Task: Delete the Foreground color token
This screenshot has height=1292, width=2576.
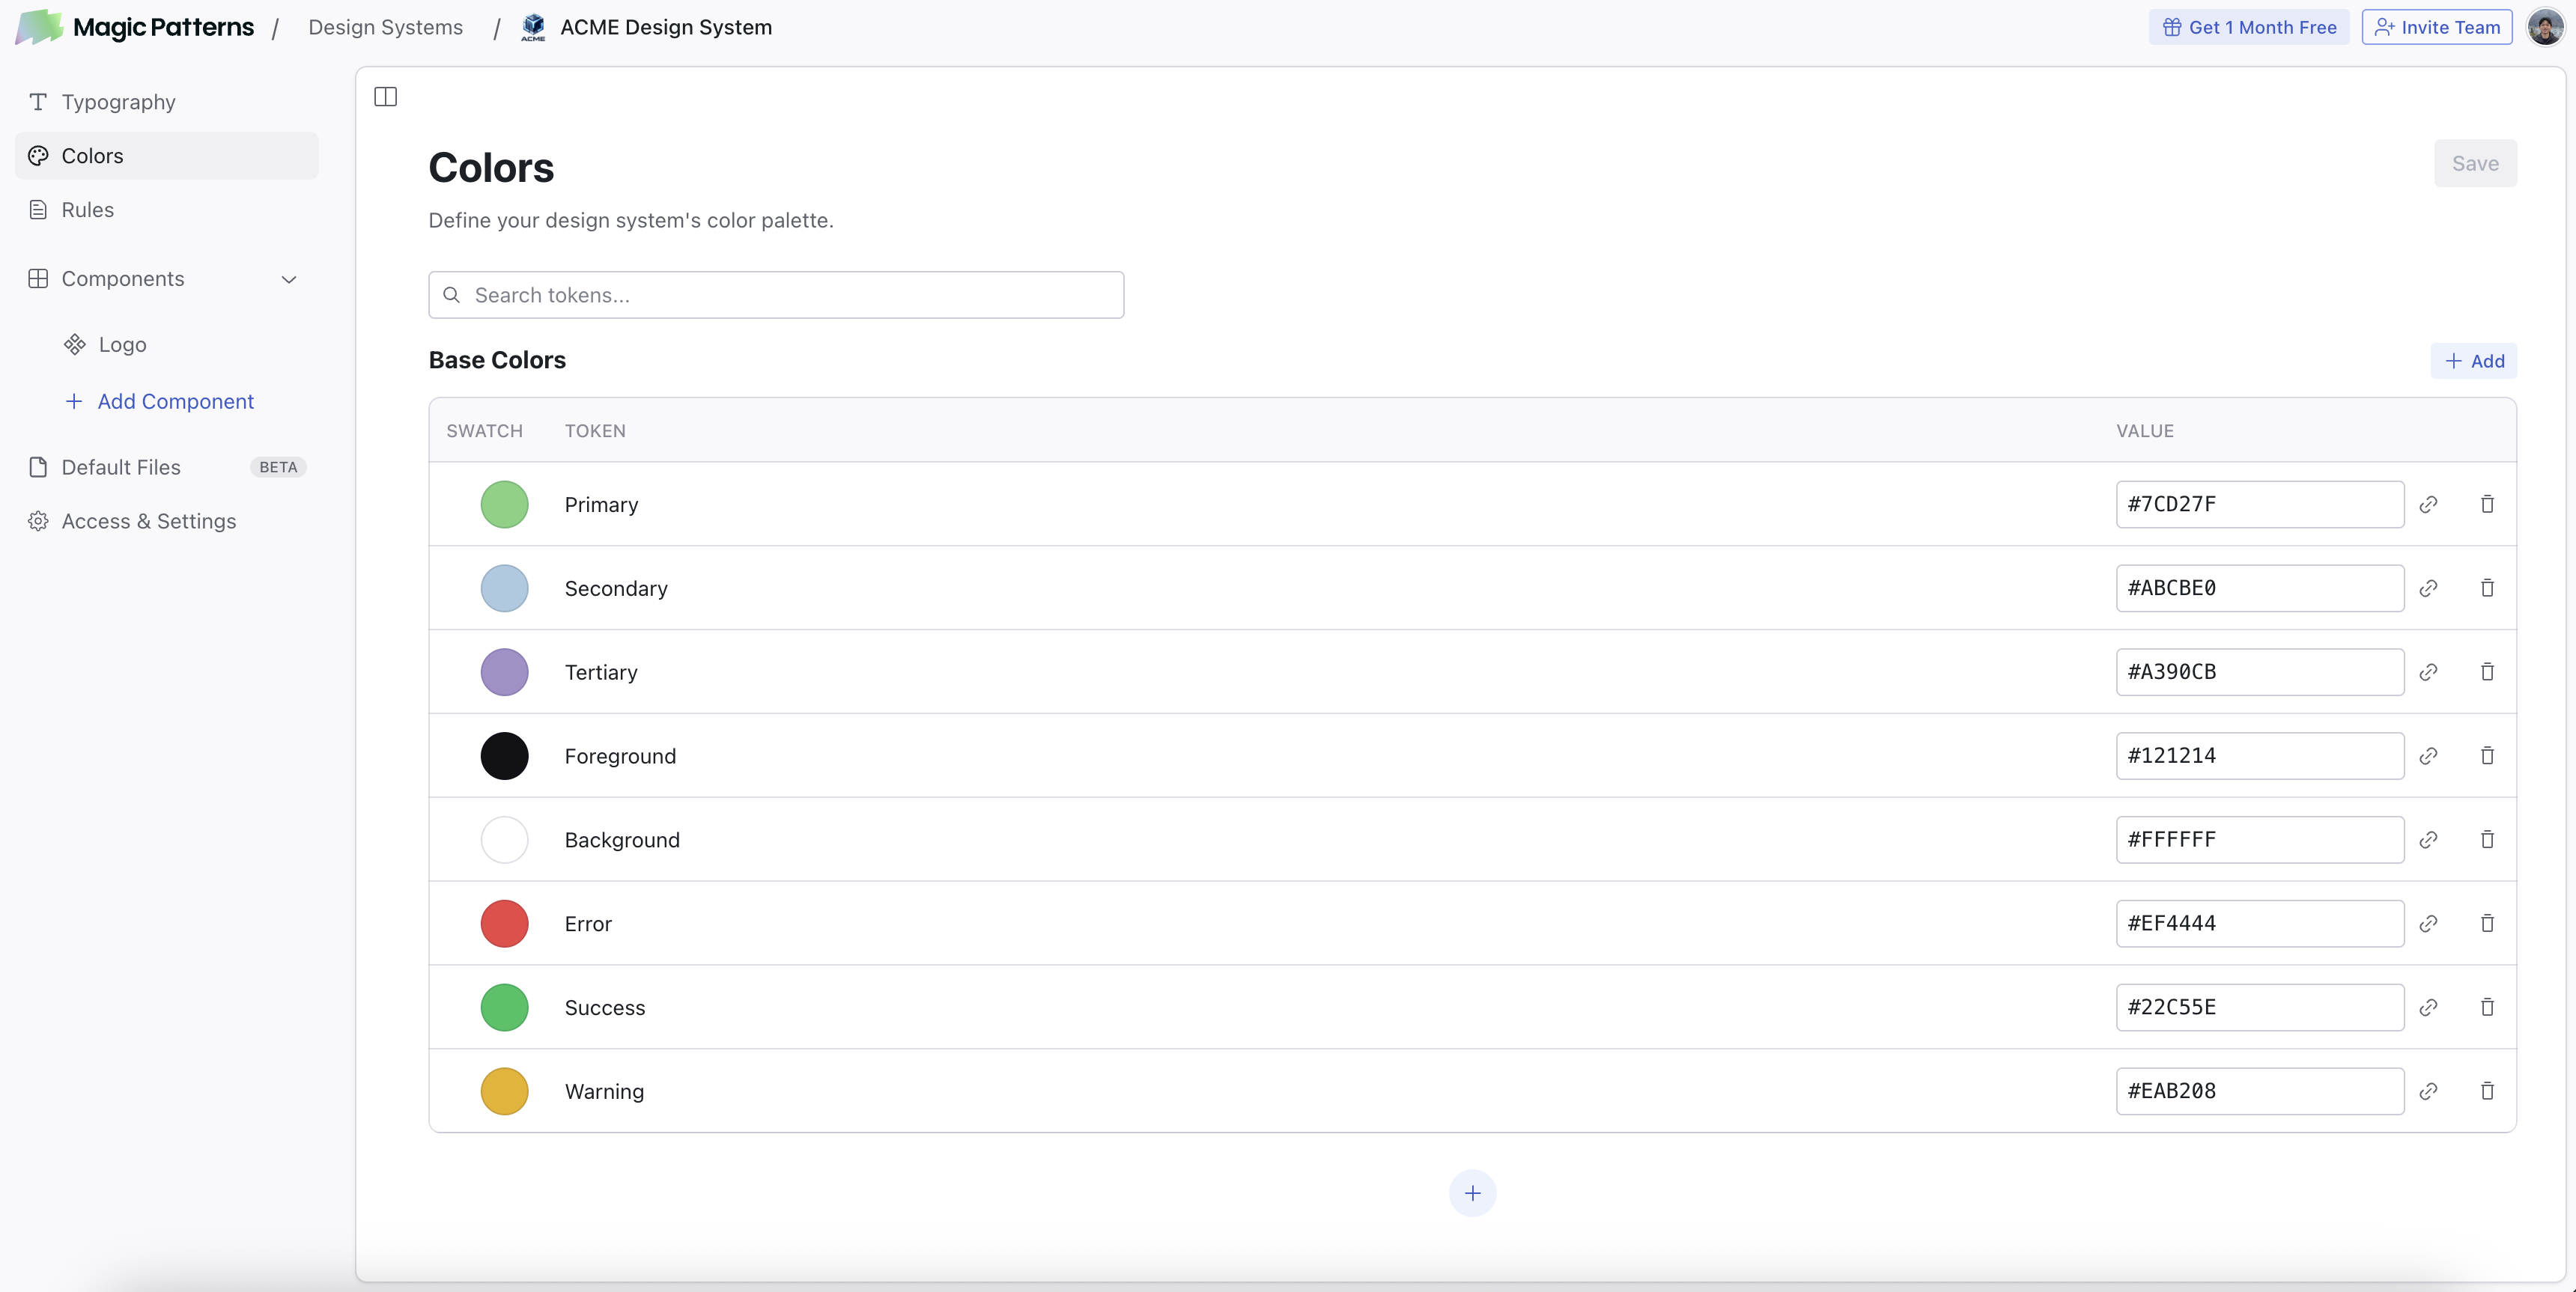Action: point(2487,756)
